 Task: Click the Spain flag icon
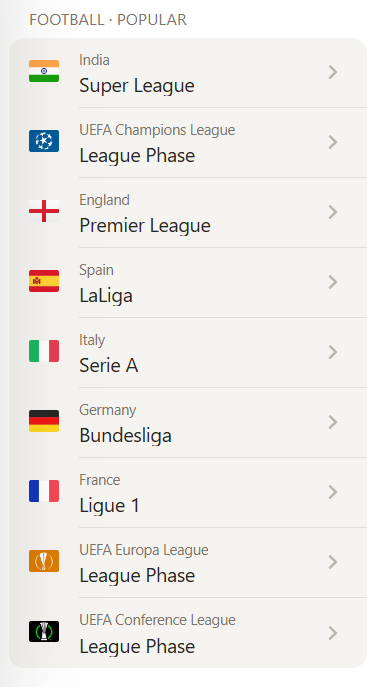tap(44, 281)
